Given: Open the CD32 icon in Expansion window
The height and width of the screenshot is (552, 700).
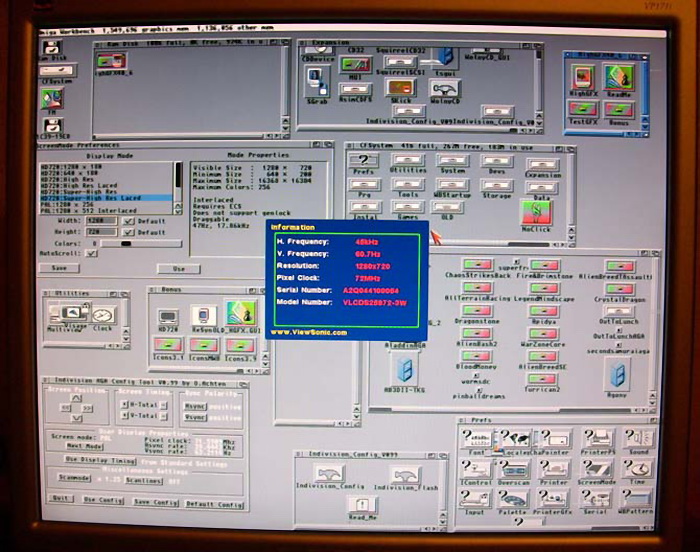Looking at the screenshot, I should pyautogui.click(x=355, y=50).
